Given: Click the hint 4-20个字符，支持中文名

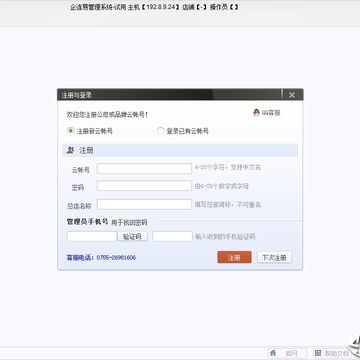Looking at the screenshot, I should [x=228, y=167].
